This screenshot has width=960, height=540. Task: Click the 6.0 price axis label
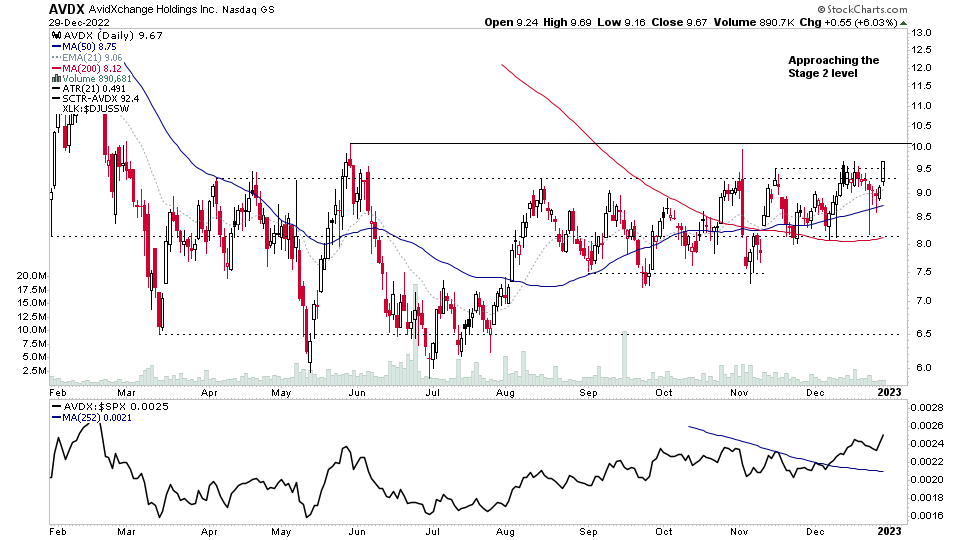click(x=923, y=368)
